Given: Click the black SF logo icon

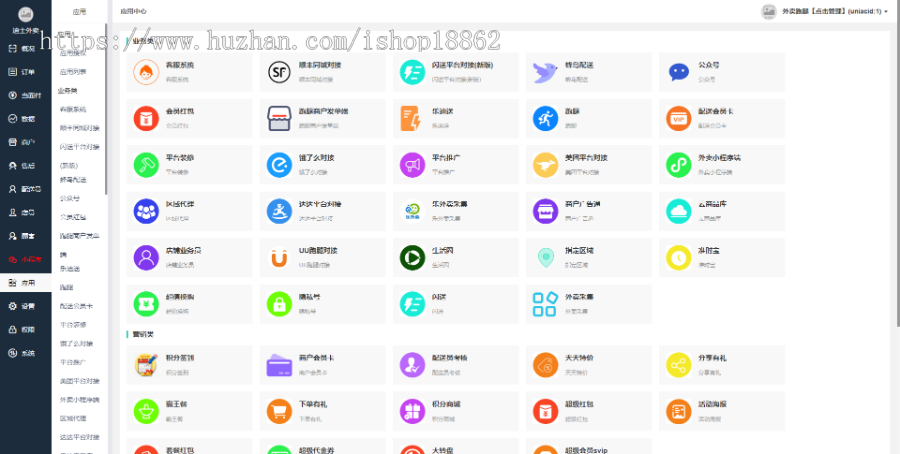Looking at the screenshot, I should click(x=279, y=72).
